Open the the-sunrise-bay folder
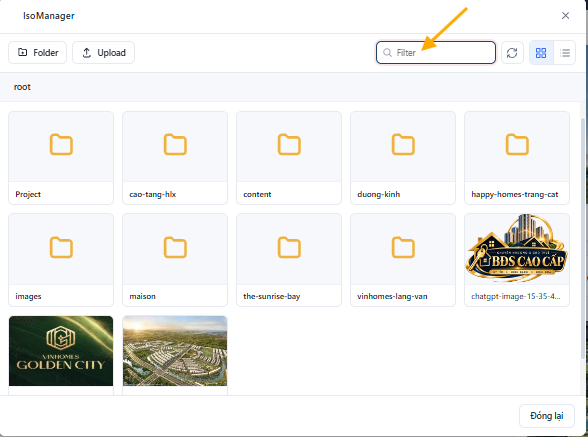Viewport: 588px width, 437px height. 289,260
